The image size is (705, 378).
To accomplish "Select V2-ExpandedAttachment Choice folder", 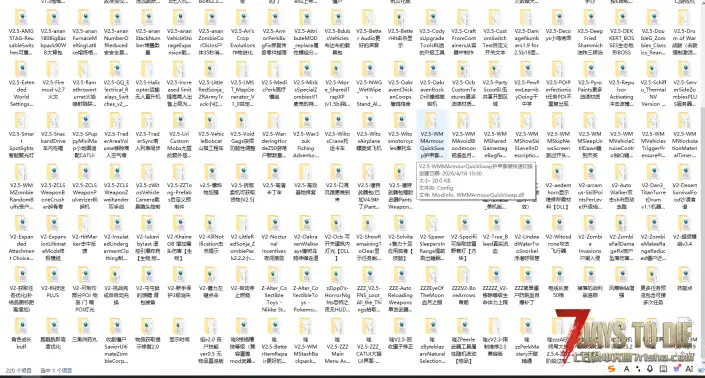I will (21, 238).
